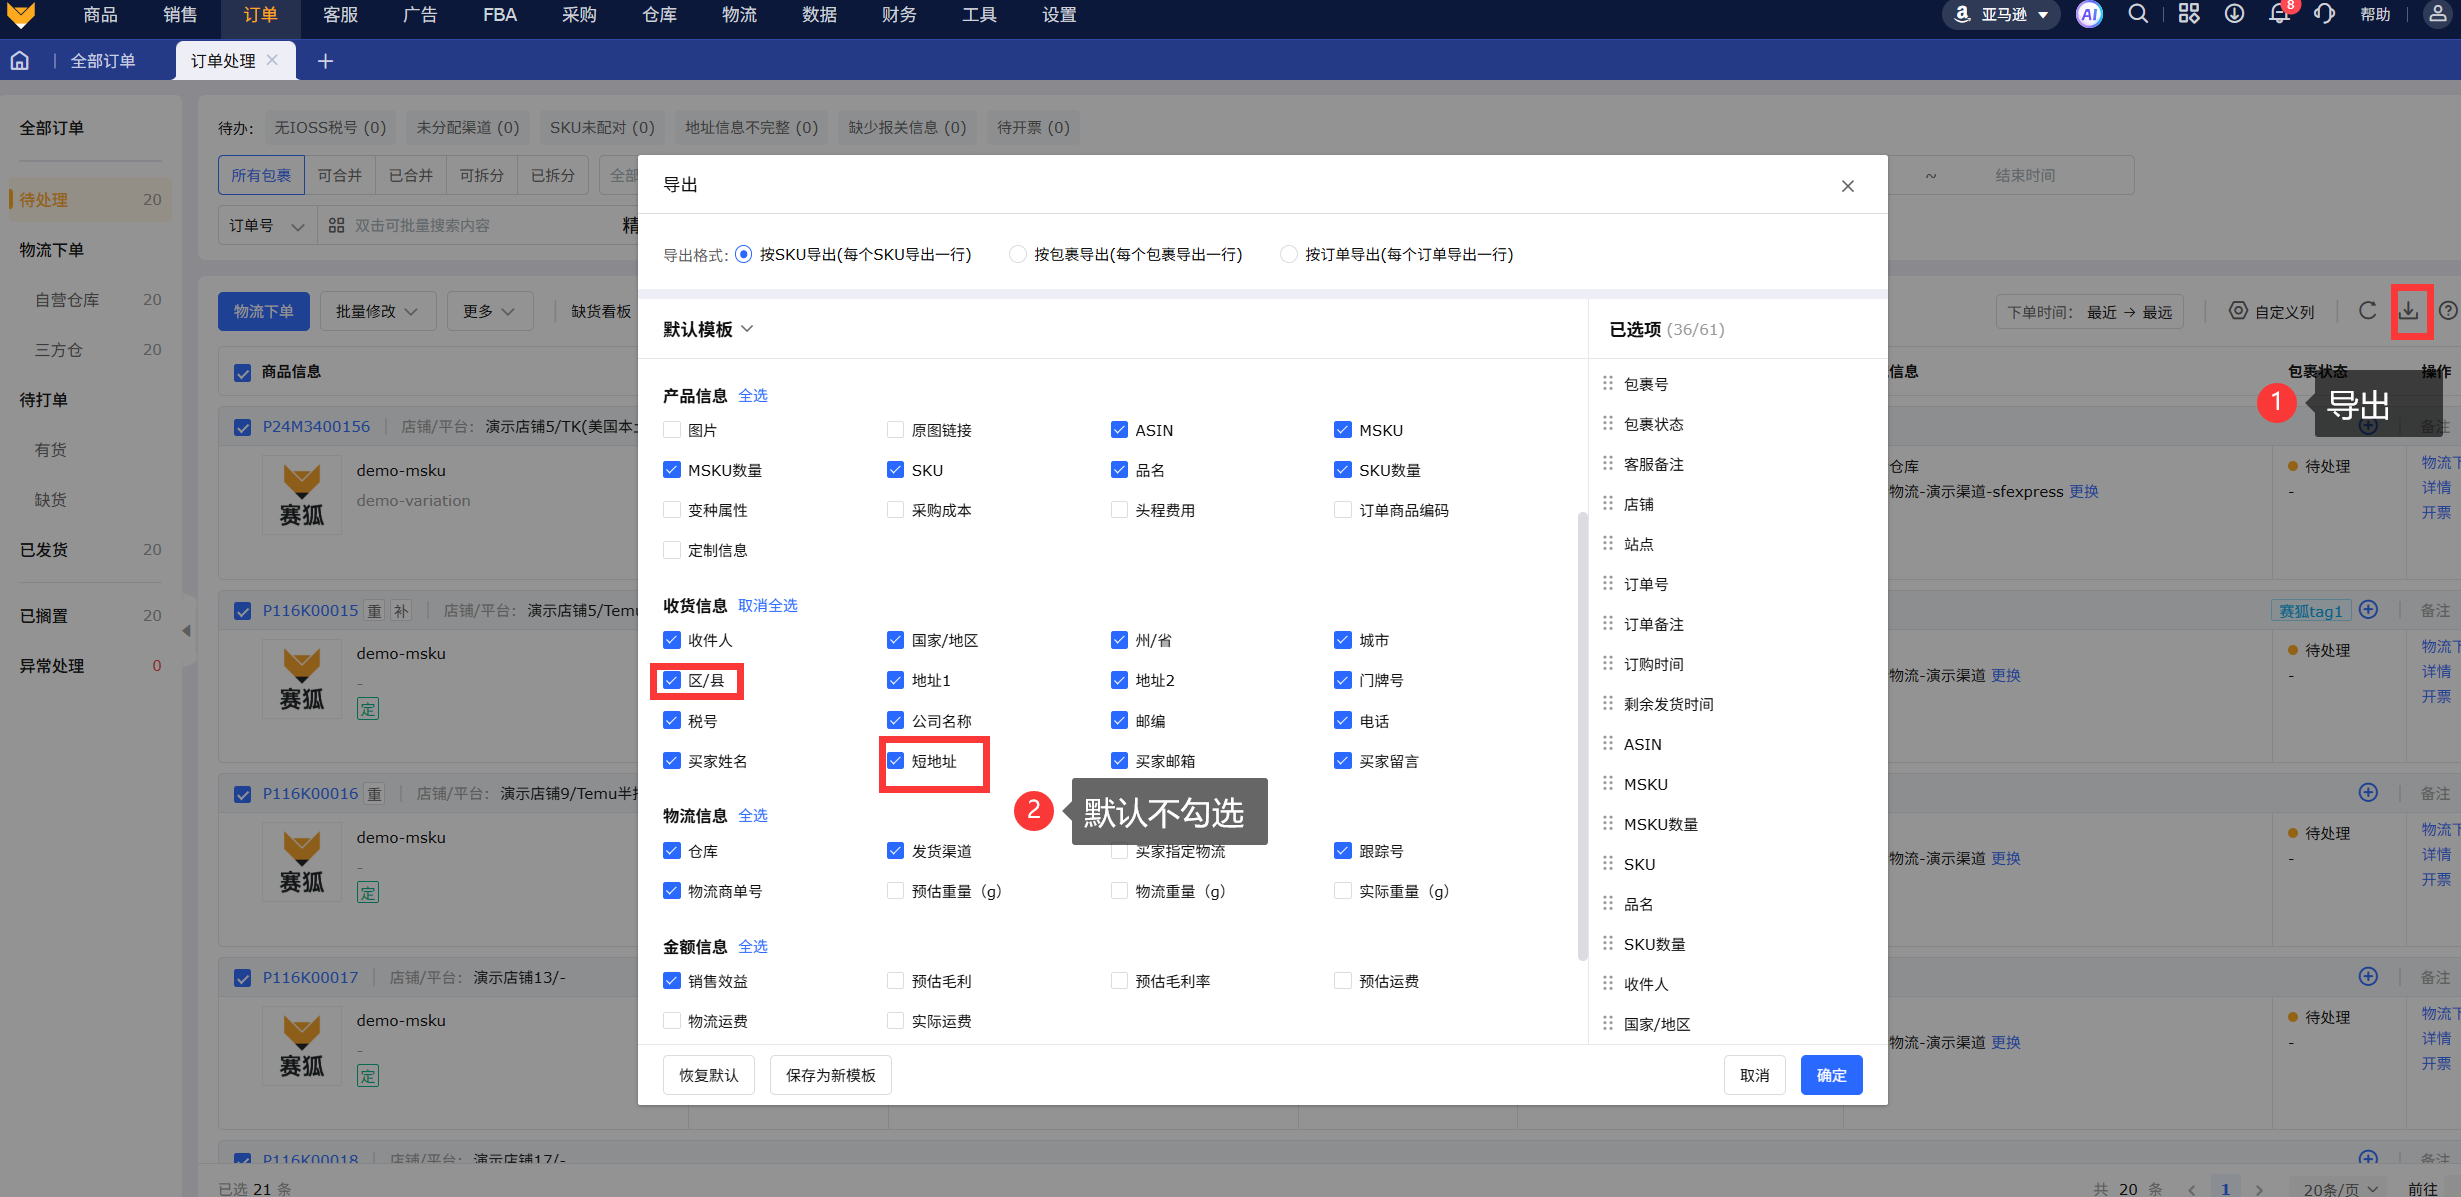Open the 亚马逊 platform selector
The width and height of the screenshot is (2461, 1197).
tap(2001, 14)
